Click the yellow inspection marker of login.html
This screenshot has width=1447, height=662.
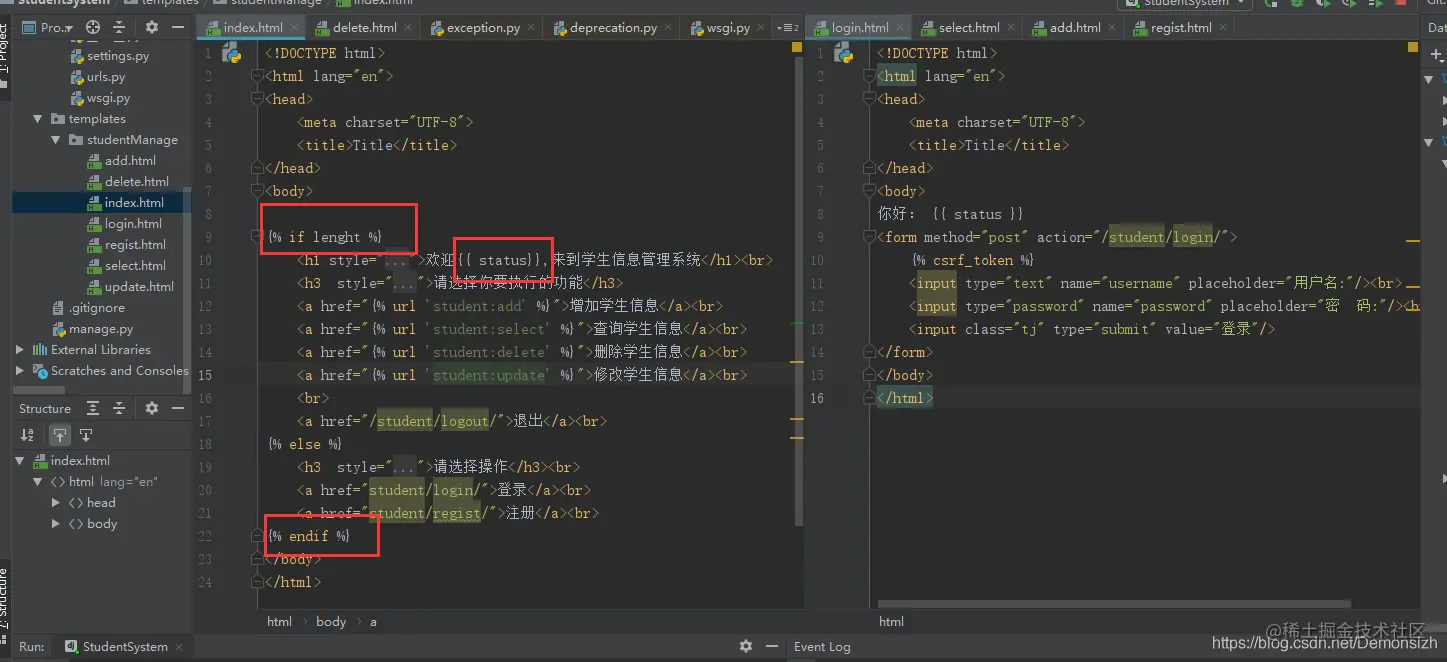click(x=1413, y=47)
